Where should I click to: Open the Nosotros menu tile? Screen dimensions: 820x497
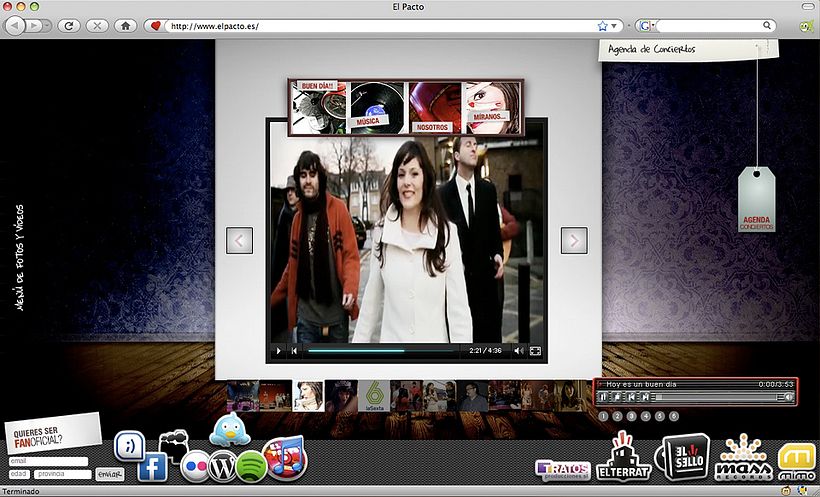435,107
